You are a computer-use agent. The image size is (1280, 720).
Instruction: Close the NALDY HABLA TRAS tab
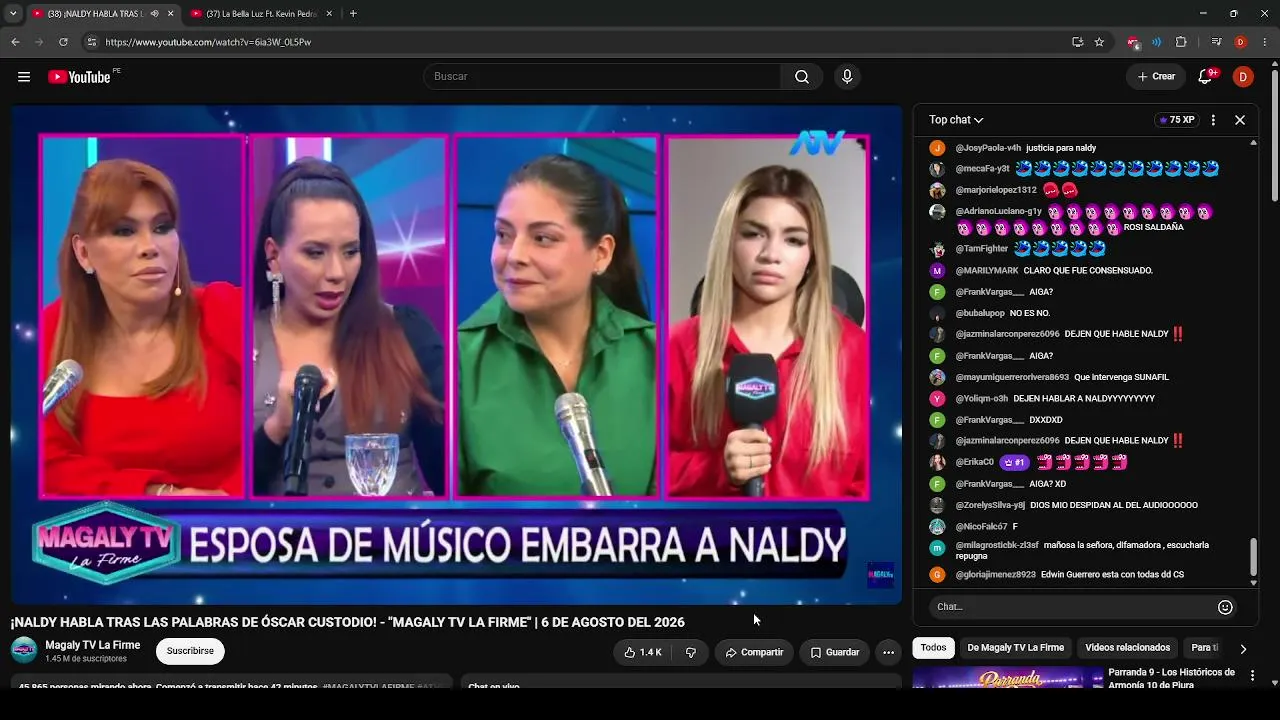click(x=170, y=14)
